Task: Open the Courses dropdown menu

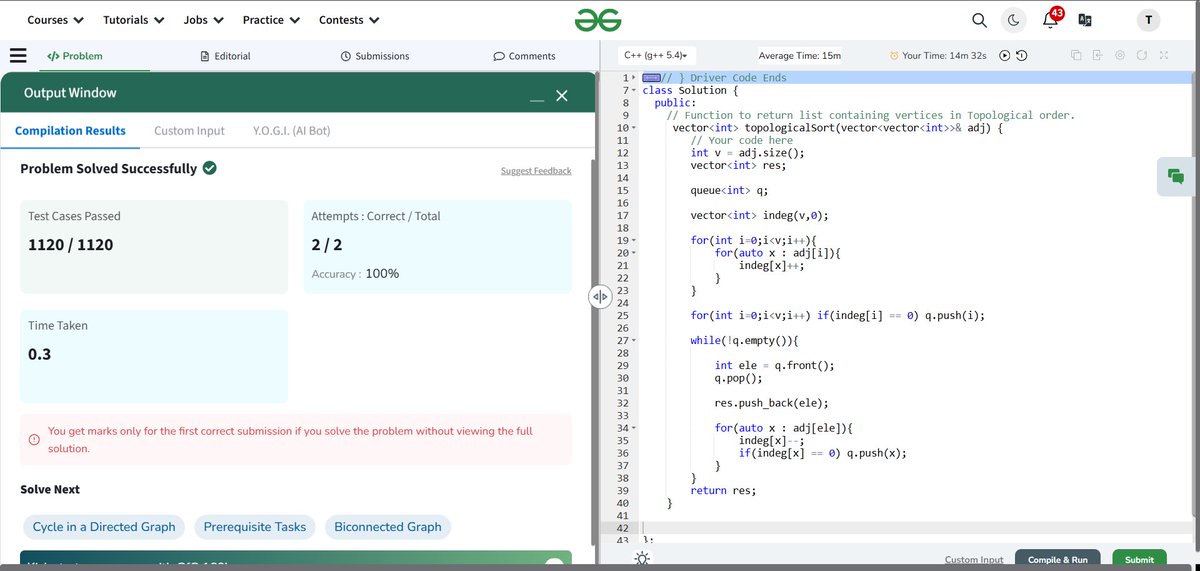Action: click(55, 20)
